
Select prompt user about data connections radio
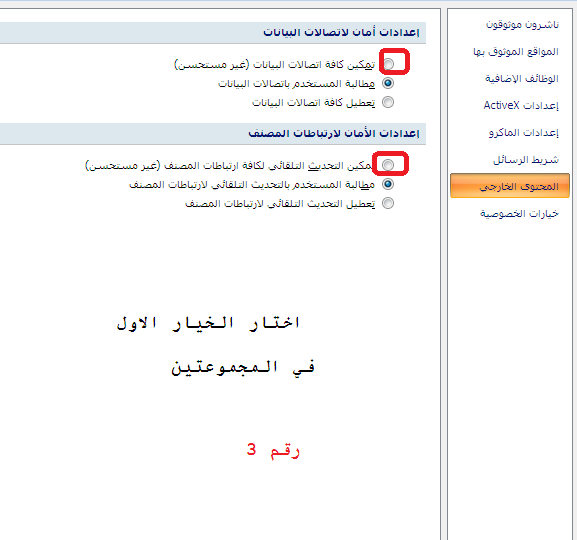click(x=388, y=83)
